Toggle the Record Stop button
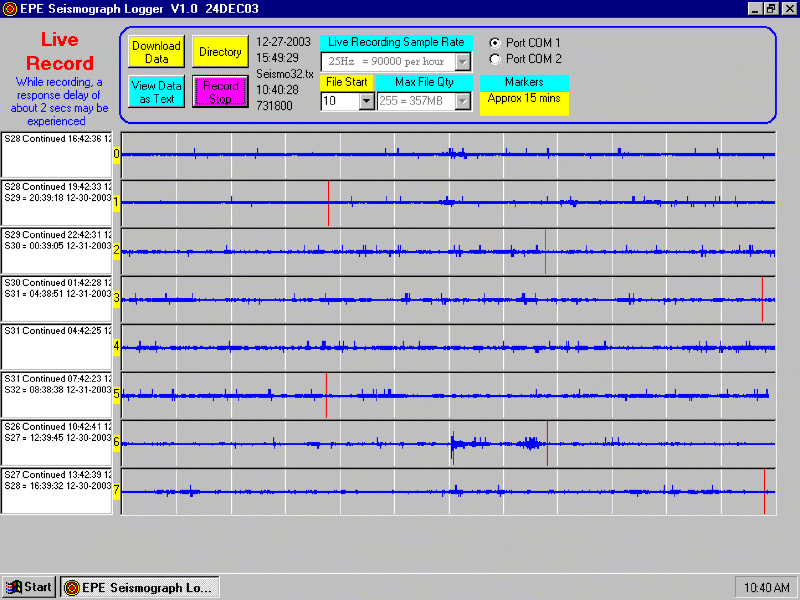Screen dimensions: 800x600 click(x=220, y=92)
